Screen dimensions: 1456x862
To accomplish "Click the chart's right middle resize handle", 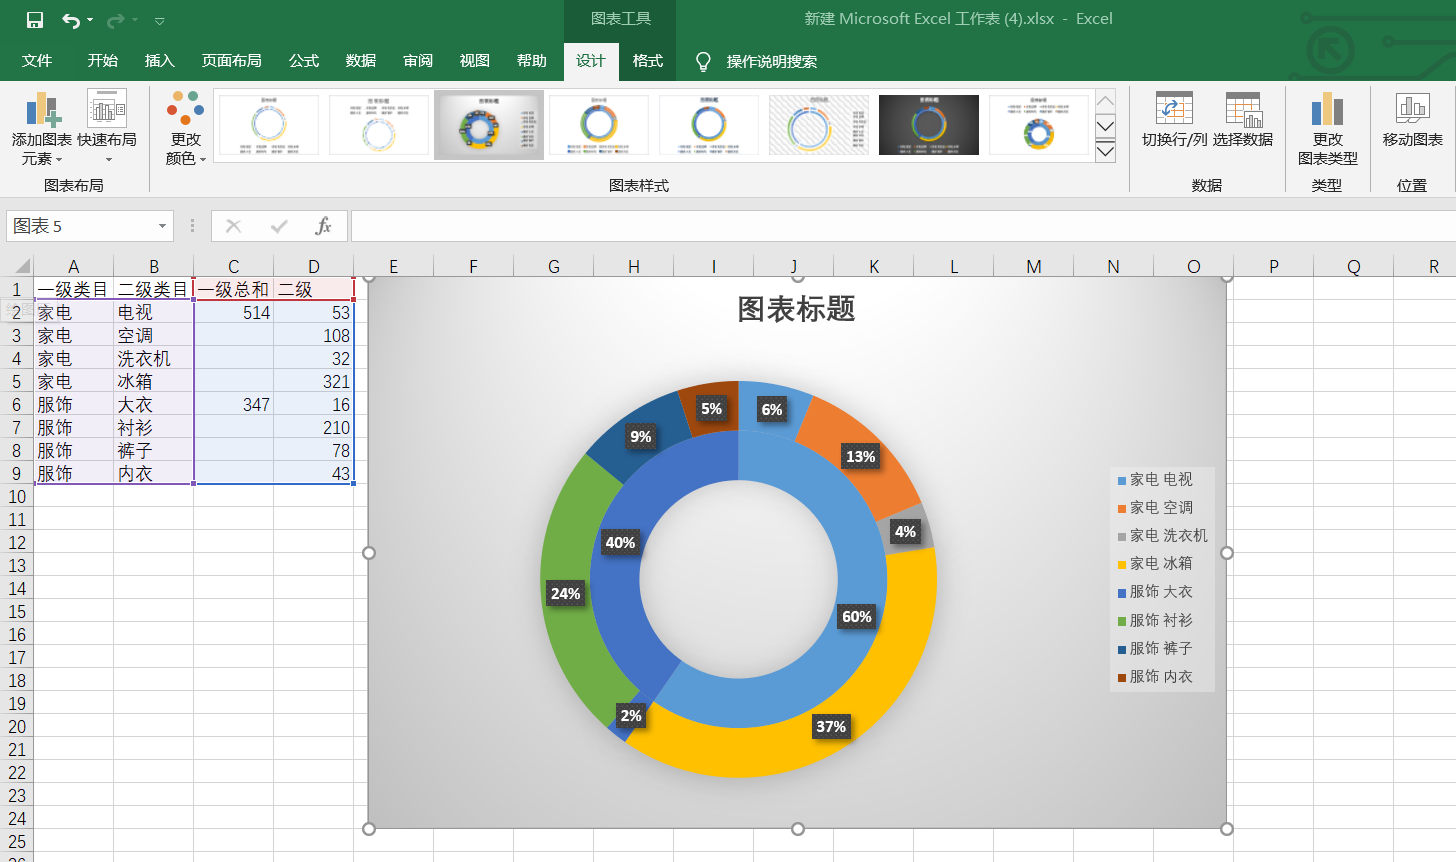I will tap(1227, 553).
